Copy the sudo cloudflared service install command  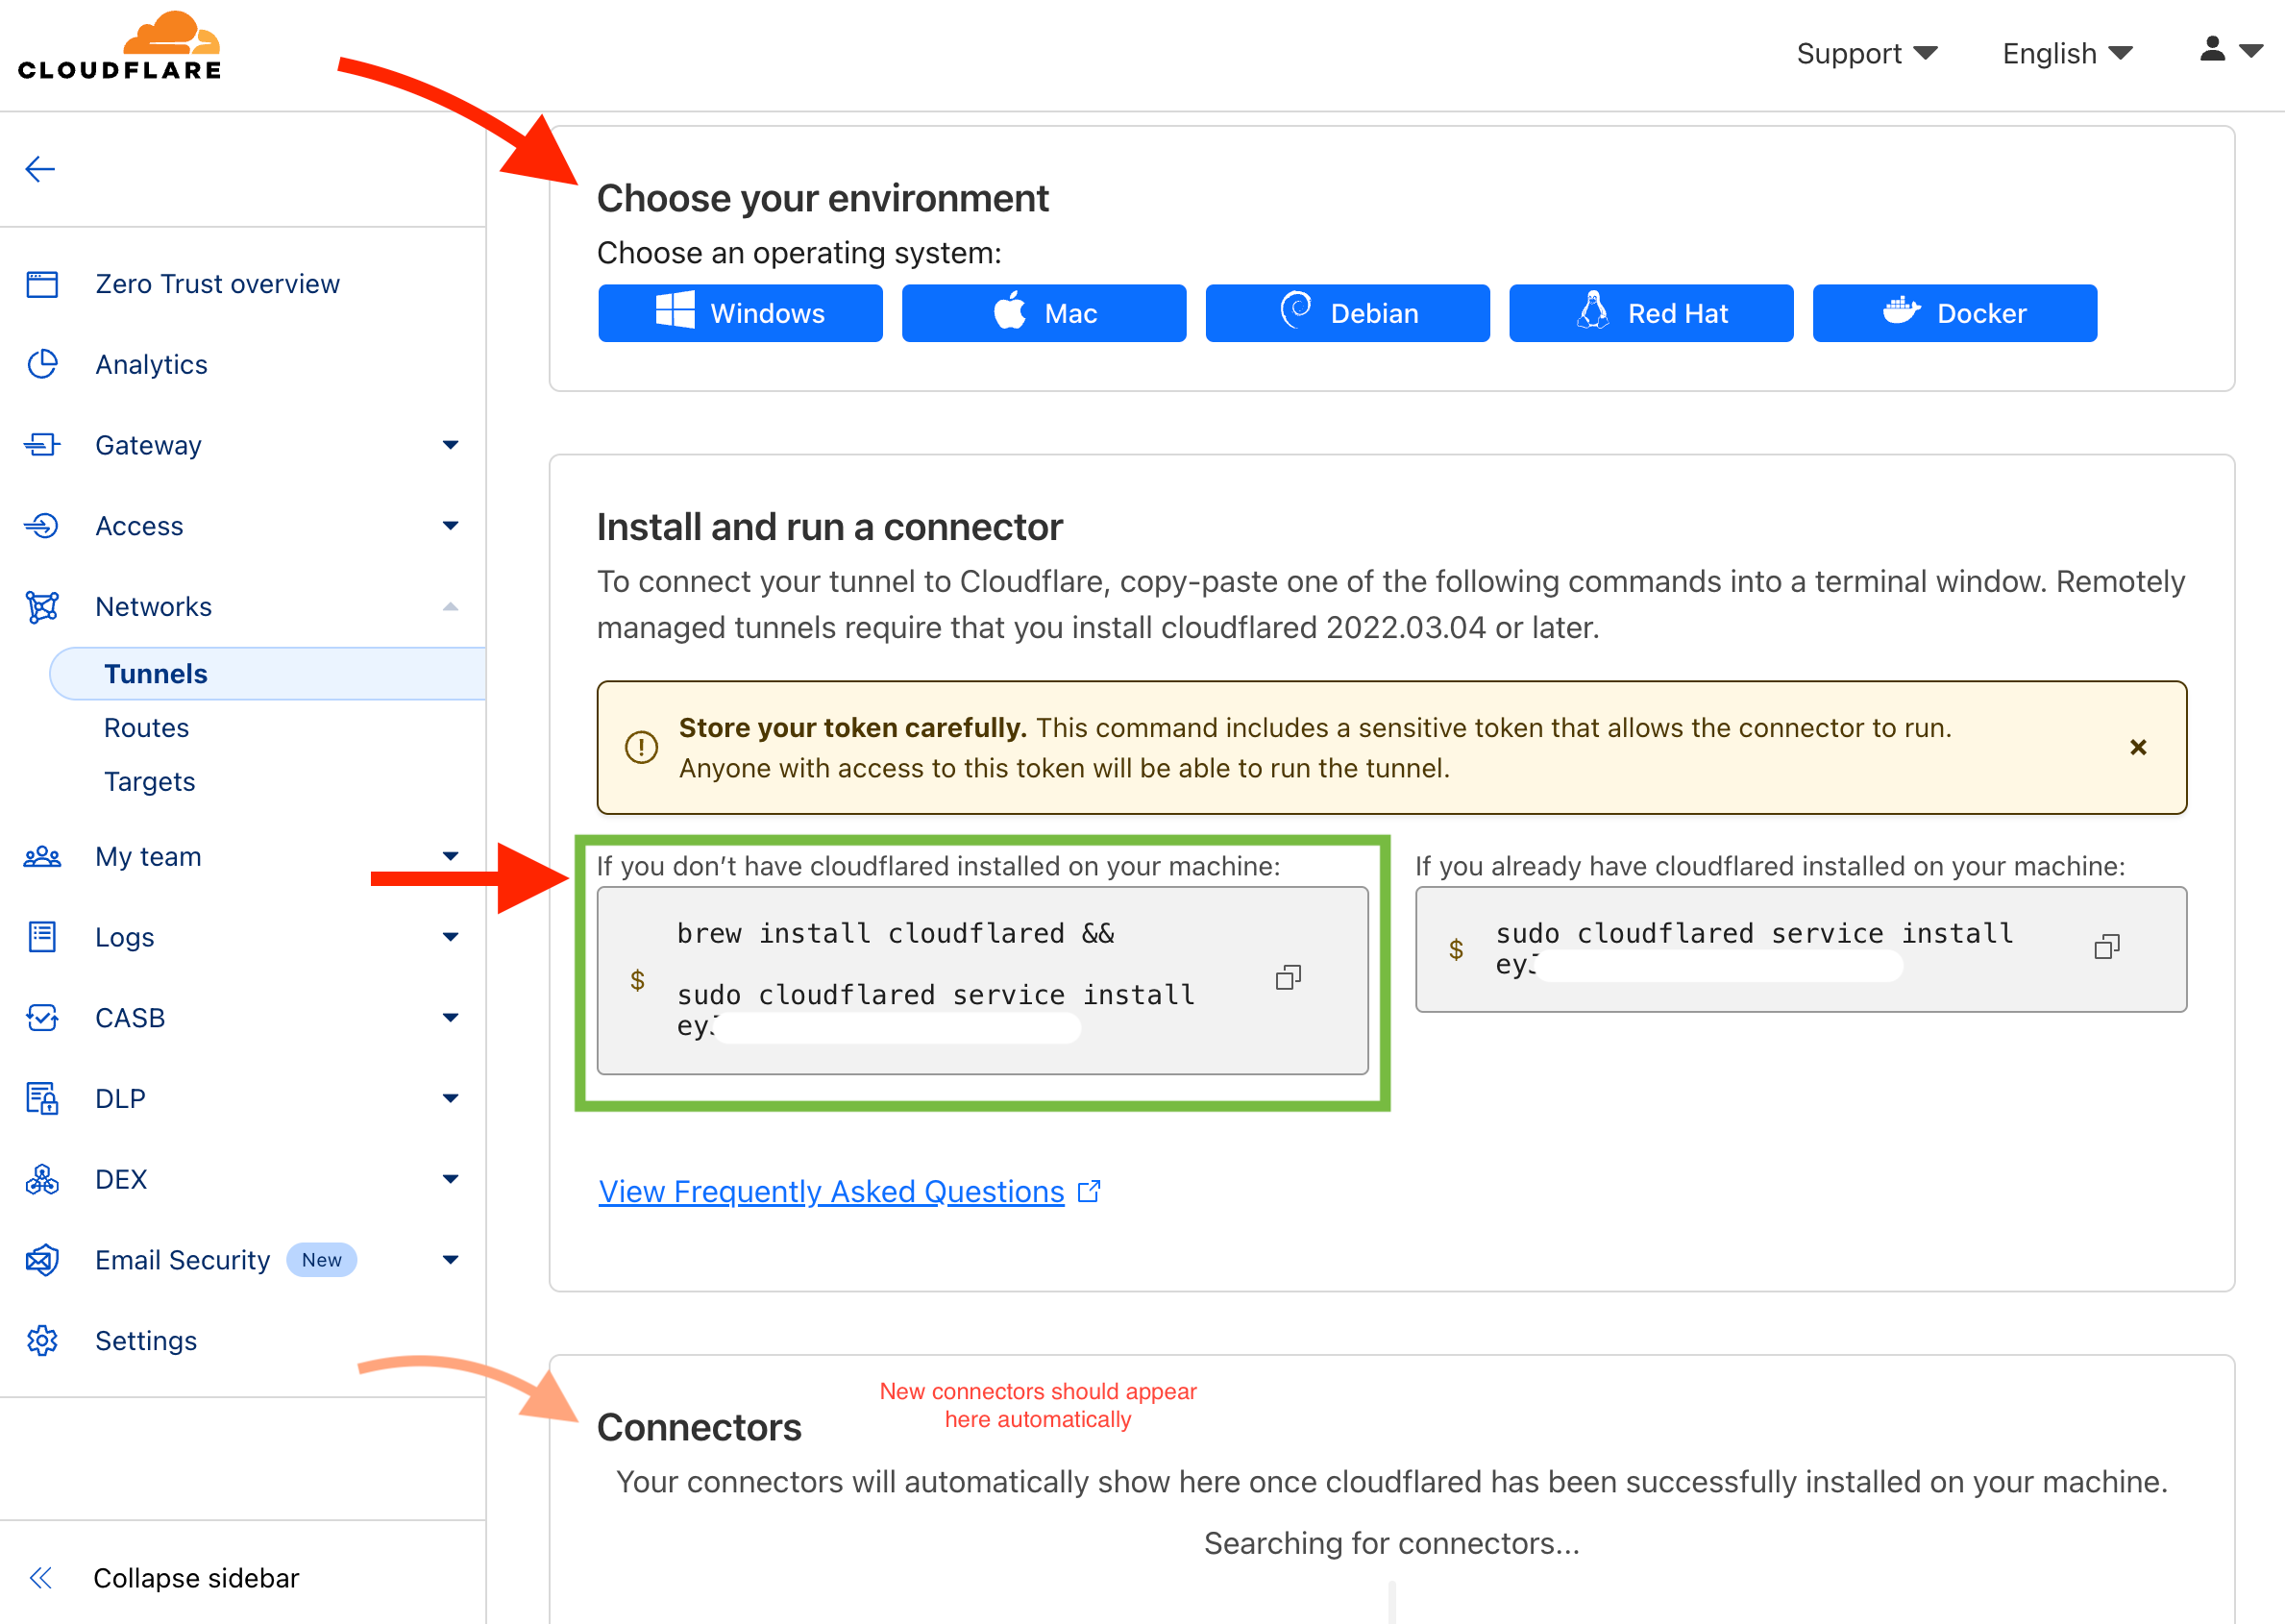click(2106, 947)
